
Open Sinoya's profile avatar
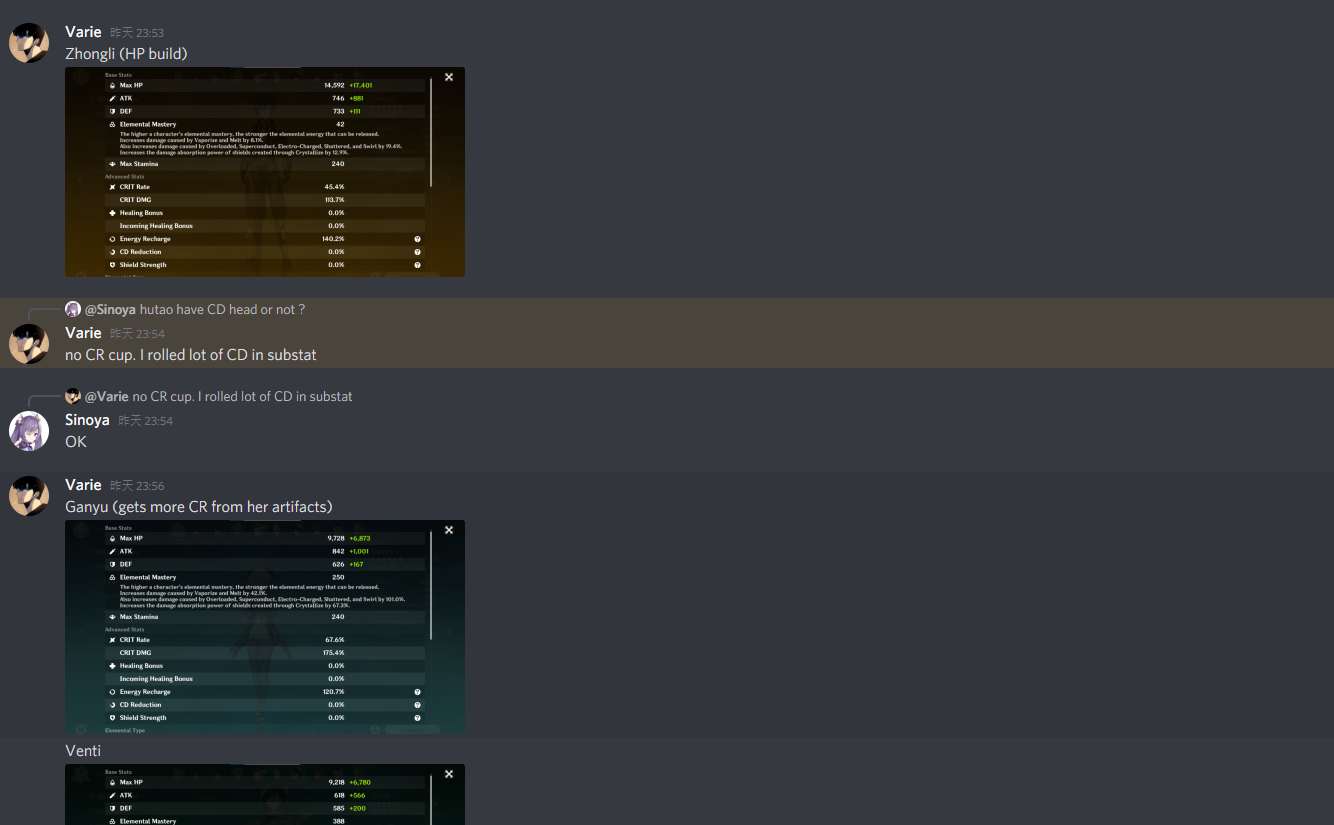click(x=29, y=431)
